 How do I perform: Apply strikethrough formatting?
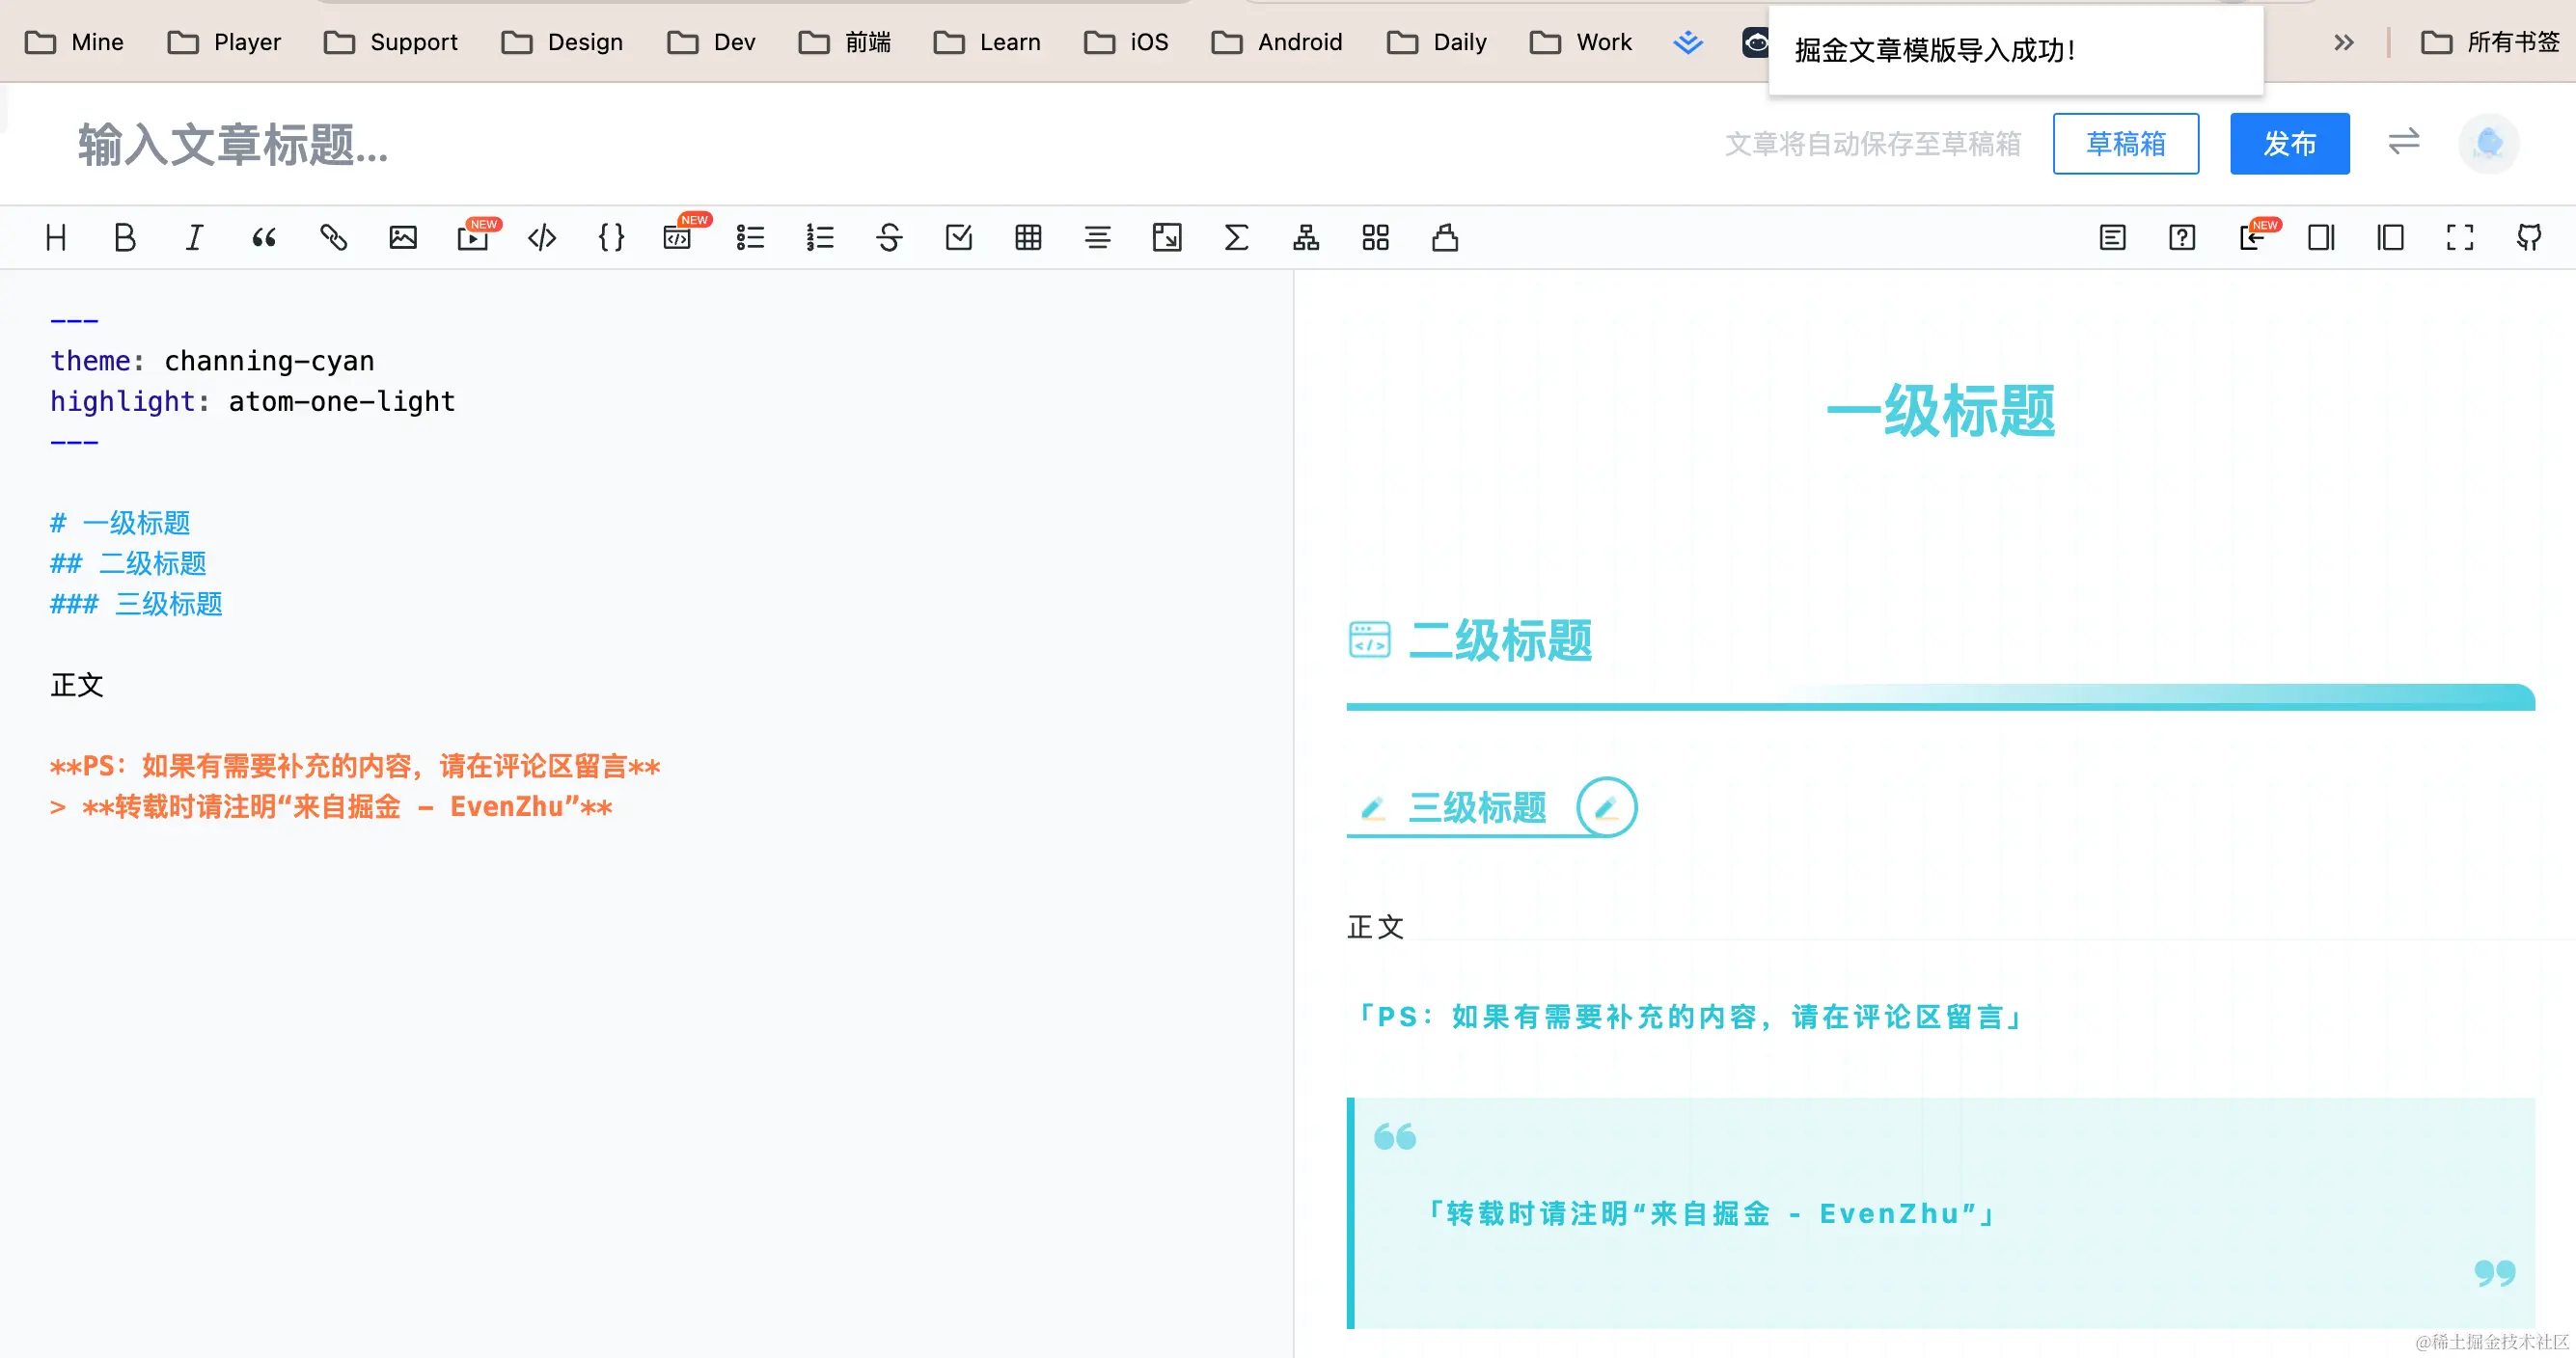(889, 238)
